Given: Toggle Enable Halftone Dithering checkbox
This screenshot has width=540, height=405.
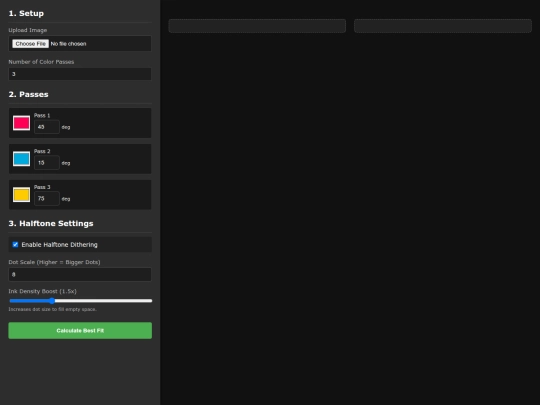Looking at the screenshot, I should pyautogui.click(x=15, y=245).
